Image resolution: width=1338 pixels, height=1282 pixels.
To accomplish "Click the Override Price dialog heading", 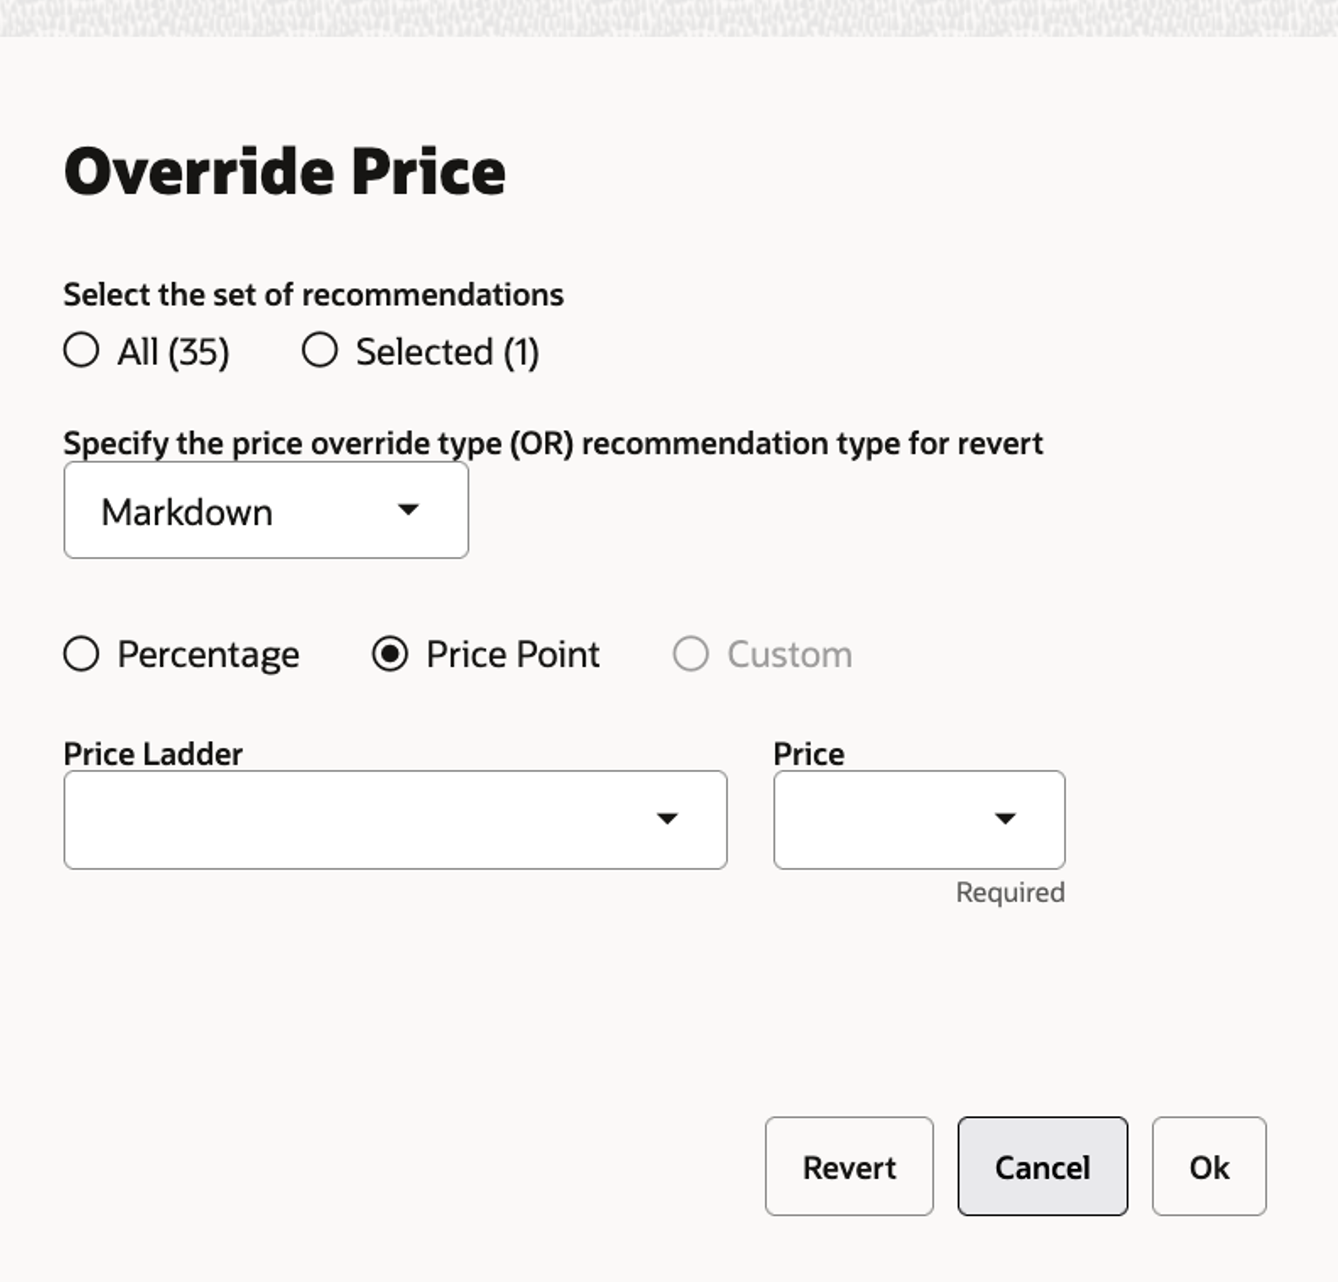I will click(x=285, y=171).
